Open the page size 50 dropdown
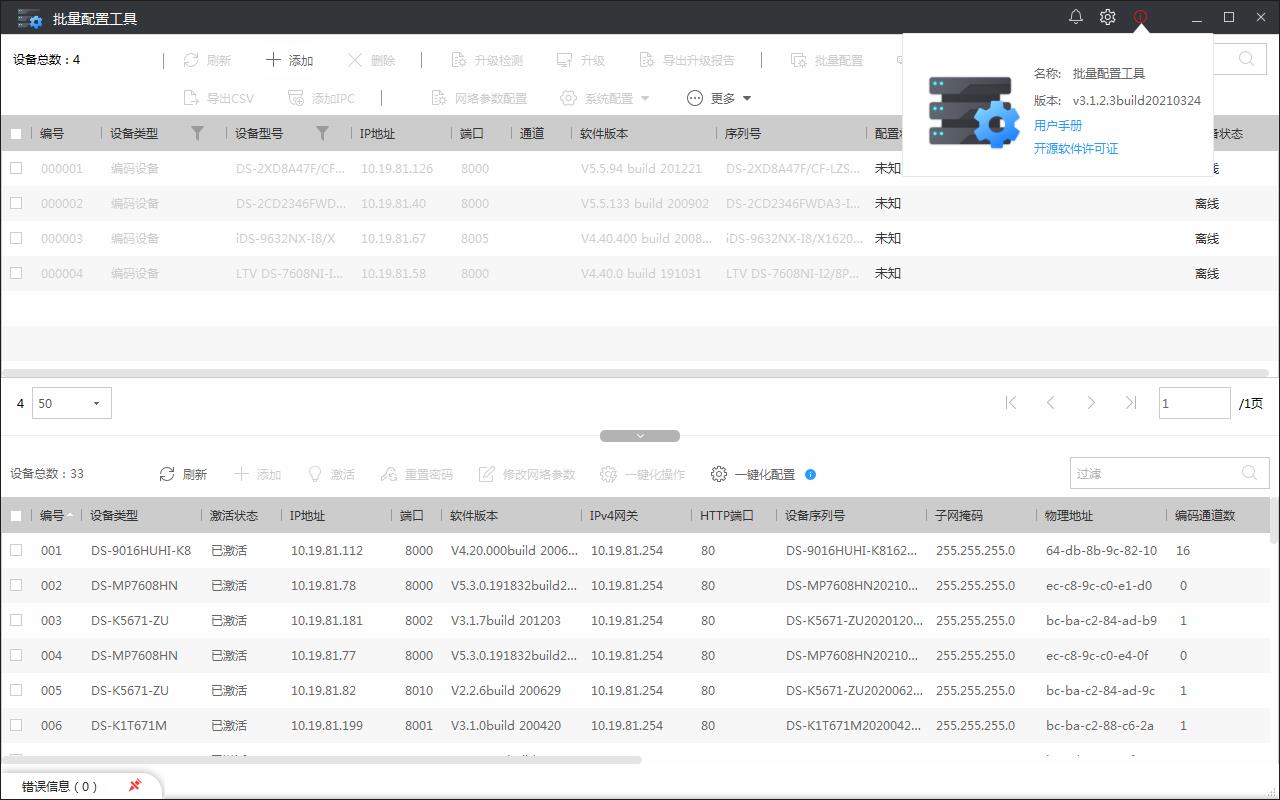 (72, 403)
